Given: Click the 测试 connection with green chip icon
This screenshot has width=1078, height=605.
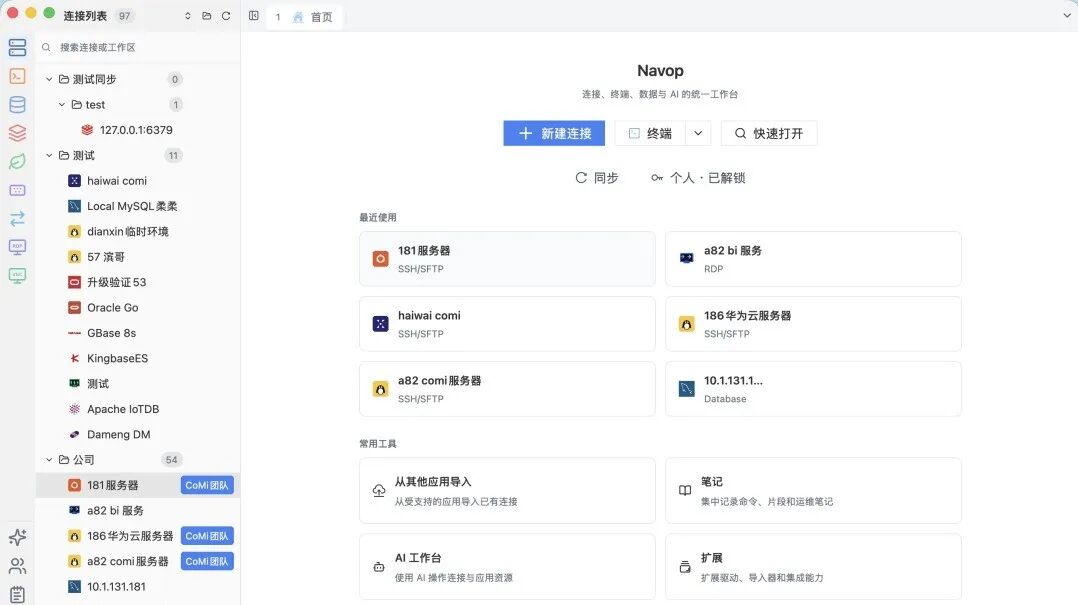Looking at the screenshot, I should (138, 384).
